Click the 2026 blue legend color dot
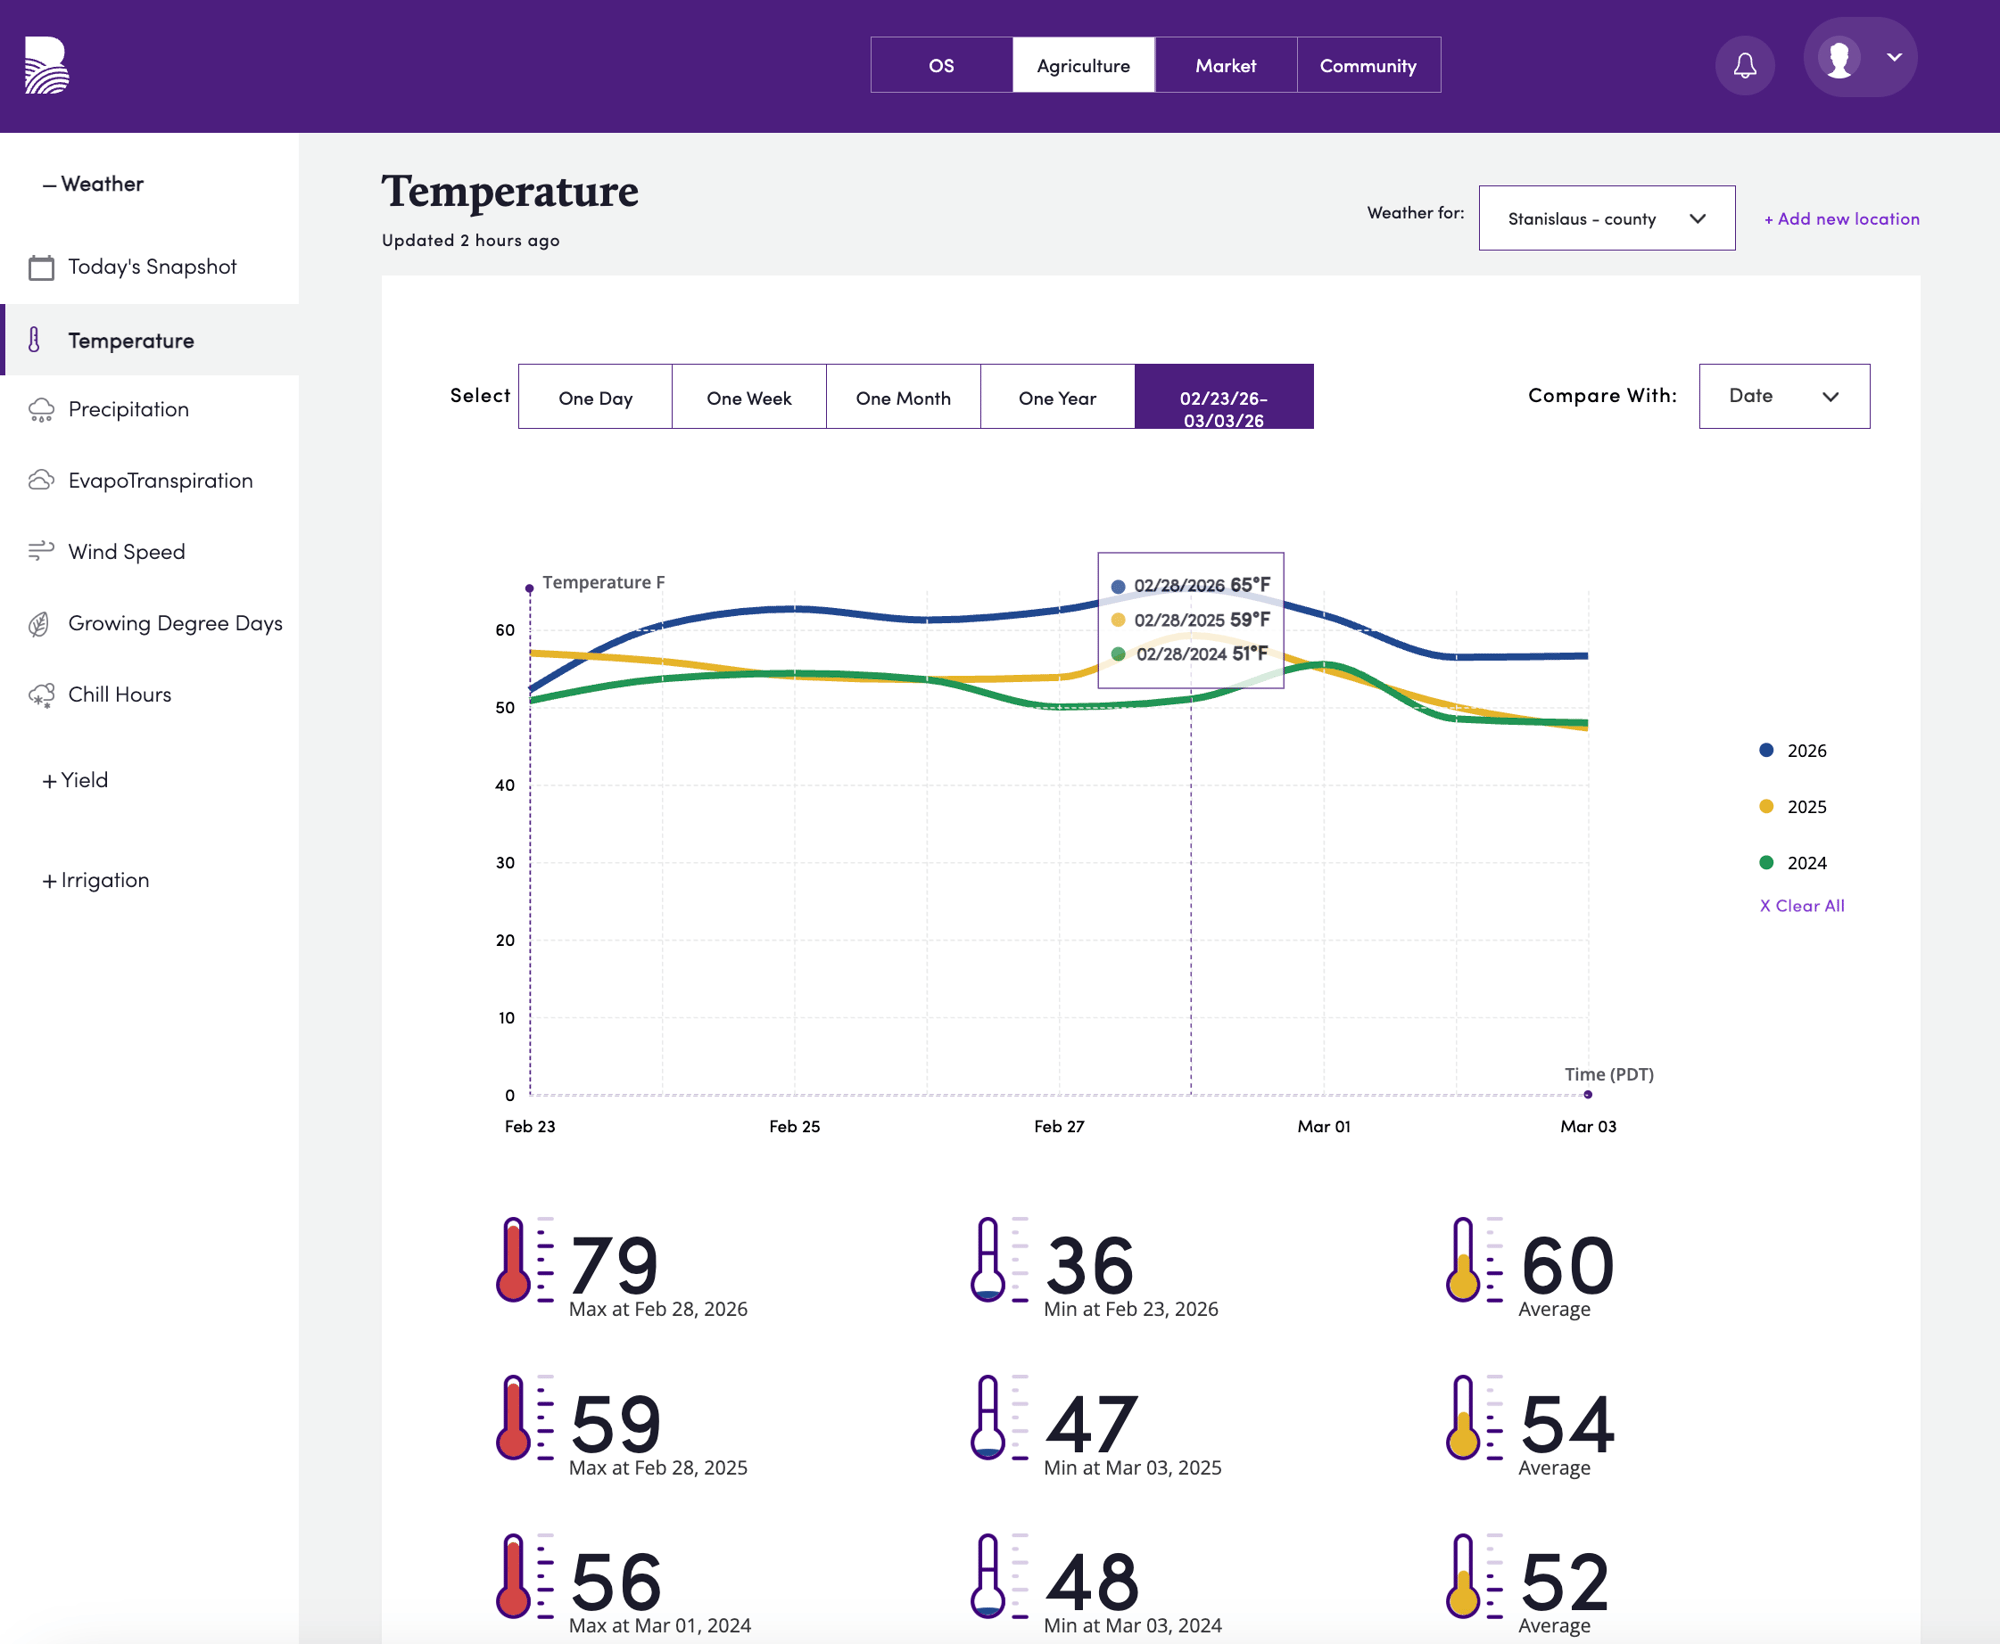Screen dimensions: 2000x1644 pos(1766,750)
